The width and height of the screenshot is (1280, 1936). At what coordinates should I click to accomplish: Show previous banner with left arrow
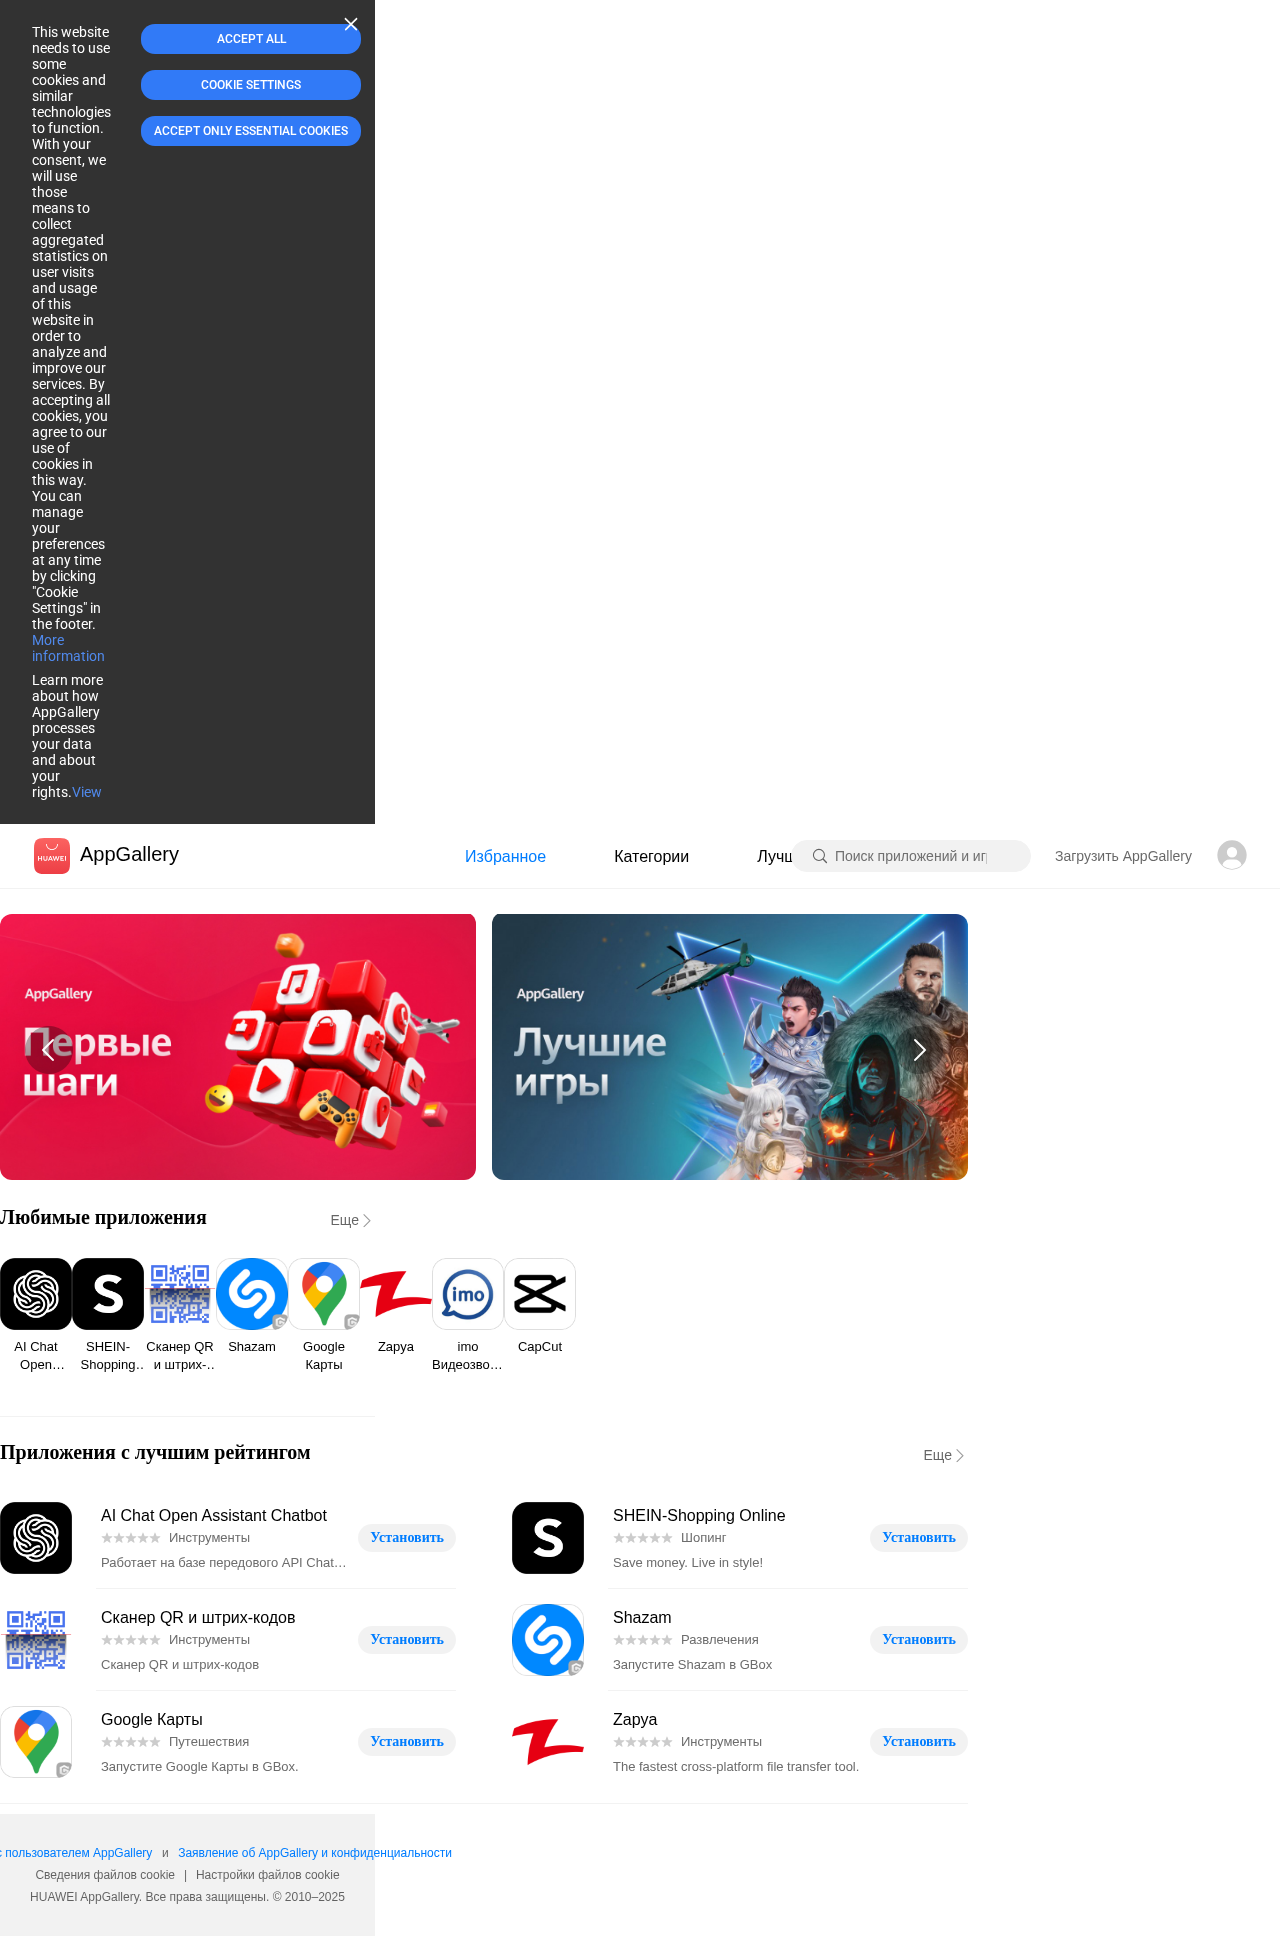[48, 1050]
